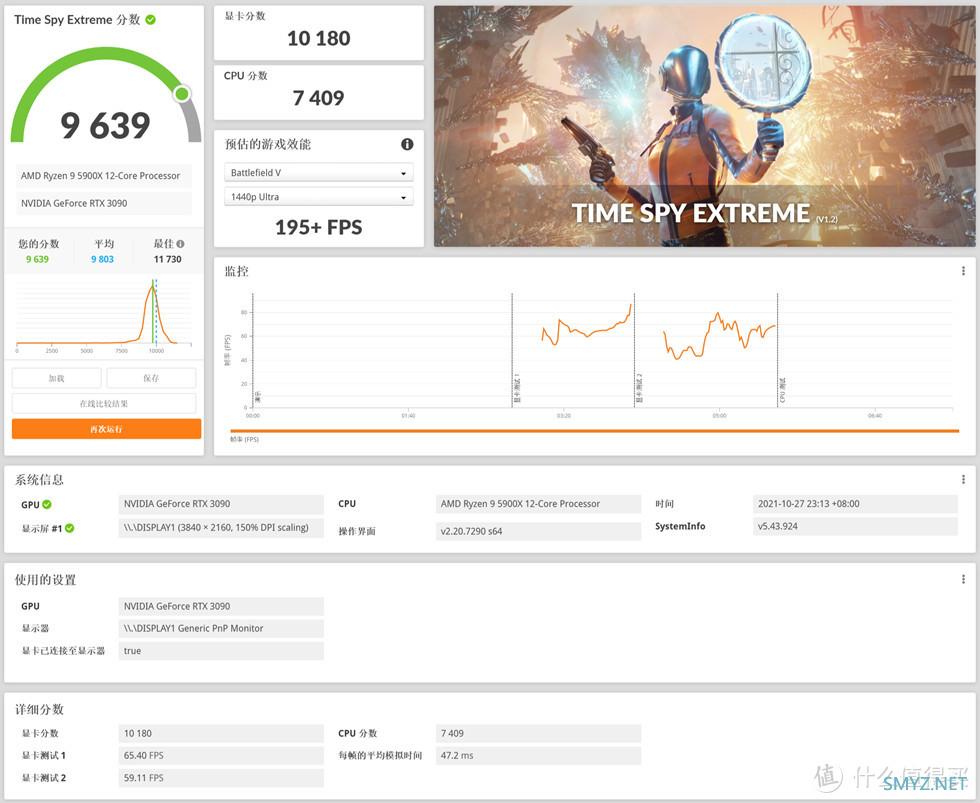Click the CPU score 7 409 card
Viewport: 980px width, 803px height.
click(x=319, y=92)
